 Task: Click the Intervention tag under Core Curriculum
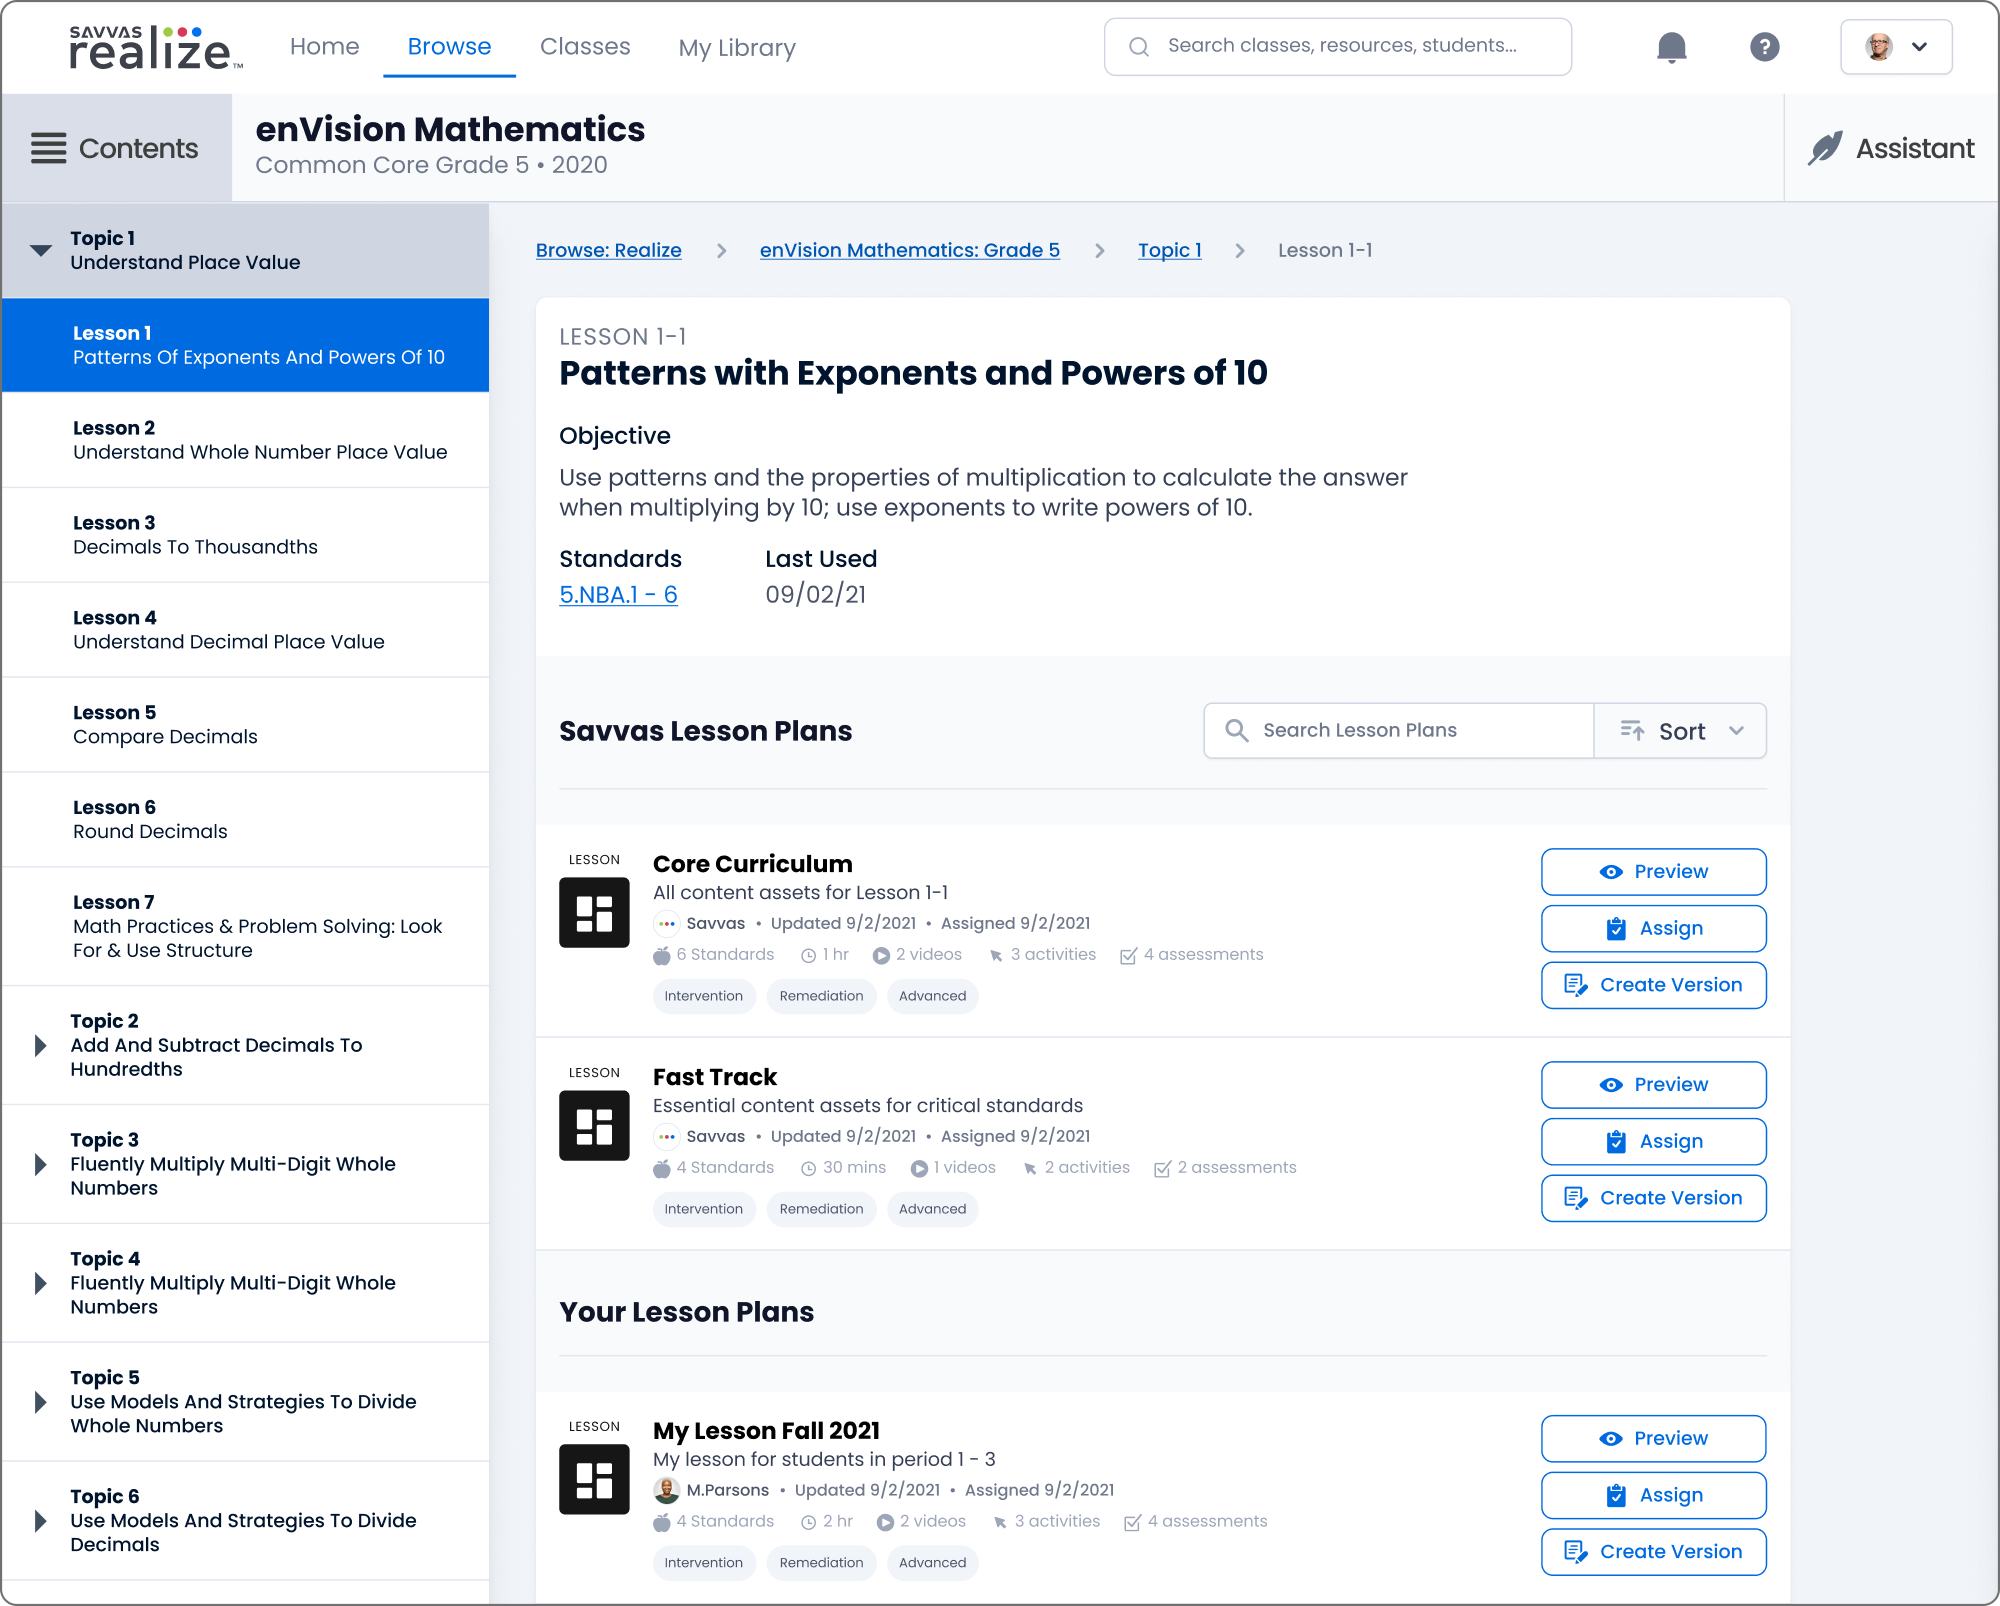pyautogui.click(x=703, y=996)
